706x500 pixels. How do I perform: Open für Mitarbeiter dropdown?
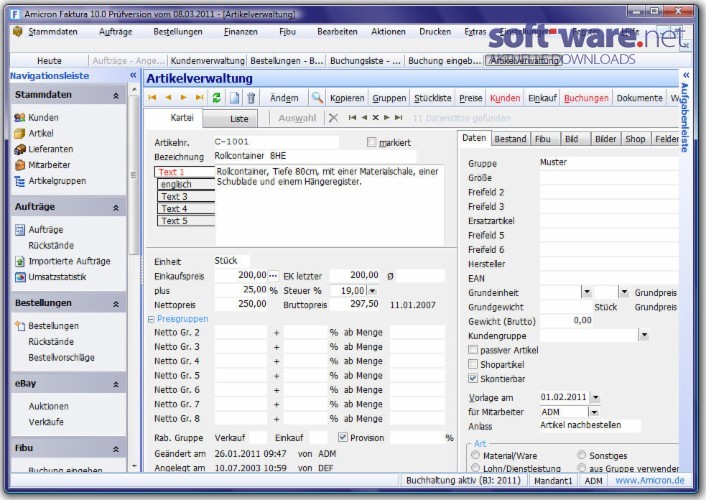coord(594,412)
